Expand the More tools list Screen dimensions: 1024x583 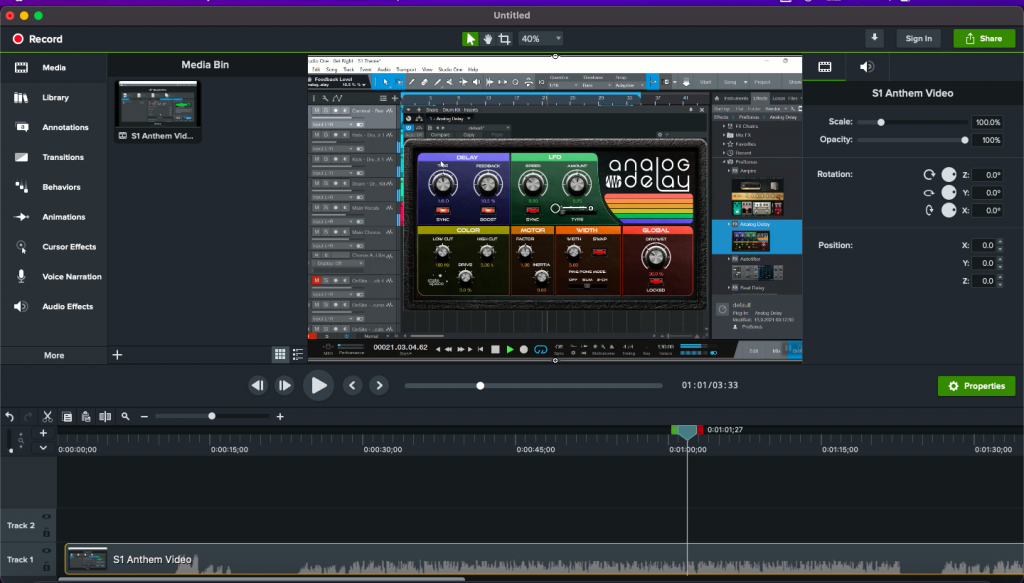pos(54,355)
